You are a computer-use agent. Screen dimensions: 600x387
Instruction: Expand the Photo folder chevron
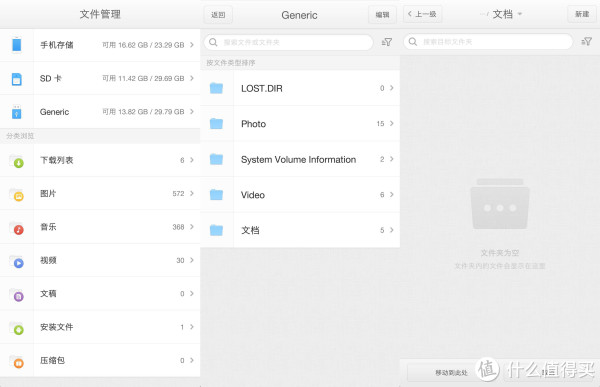tap(391, 123)
